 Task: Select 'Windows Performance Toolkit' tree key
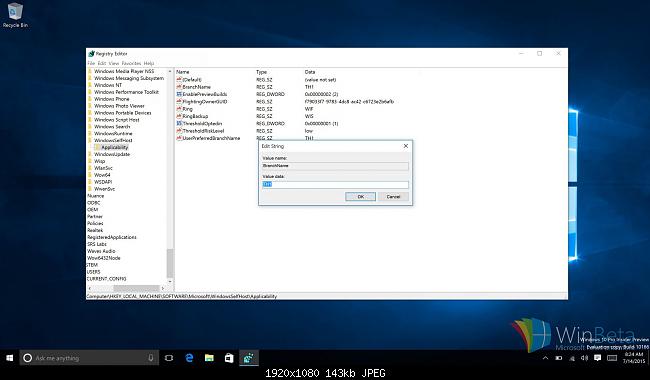click(x=126, y=92)
